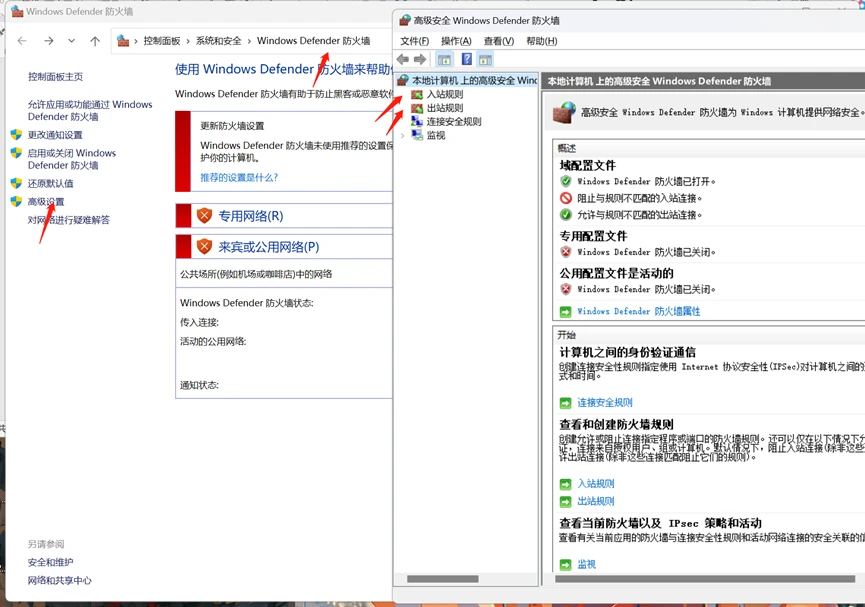
Task: Open 高级设置 link in the sidebar
Action: pos(46,202)
